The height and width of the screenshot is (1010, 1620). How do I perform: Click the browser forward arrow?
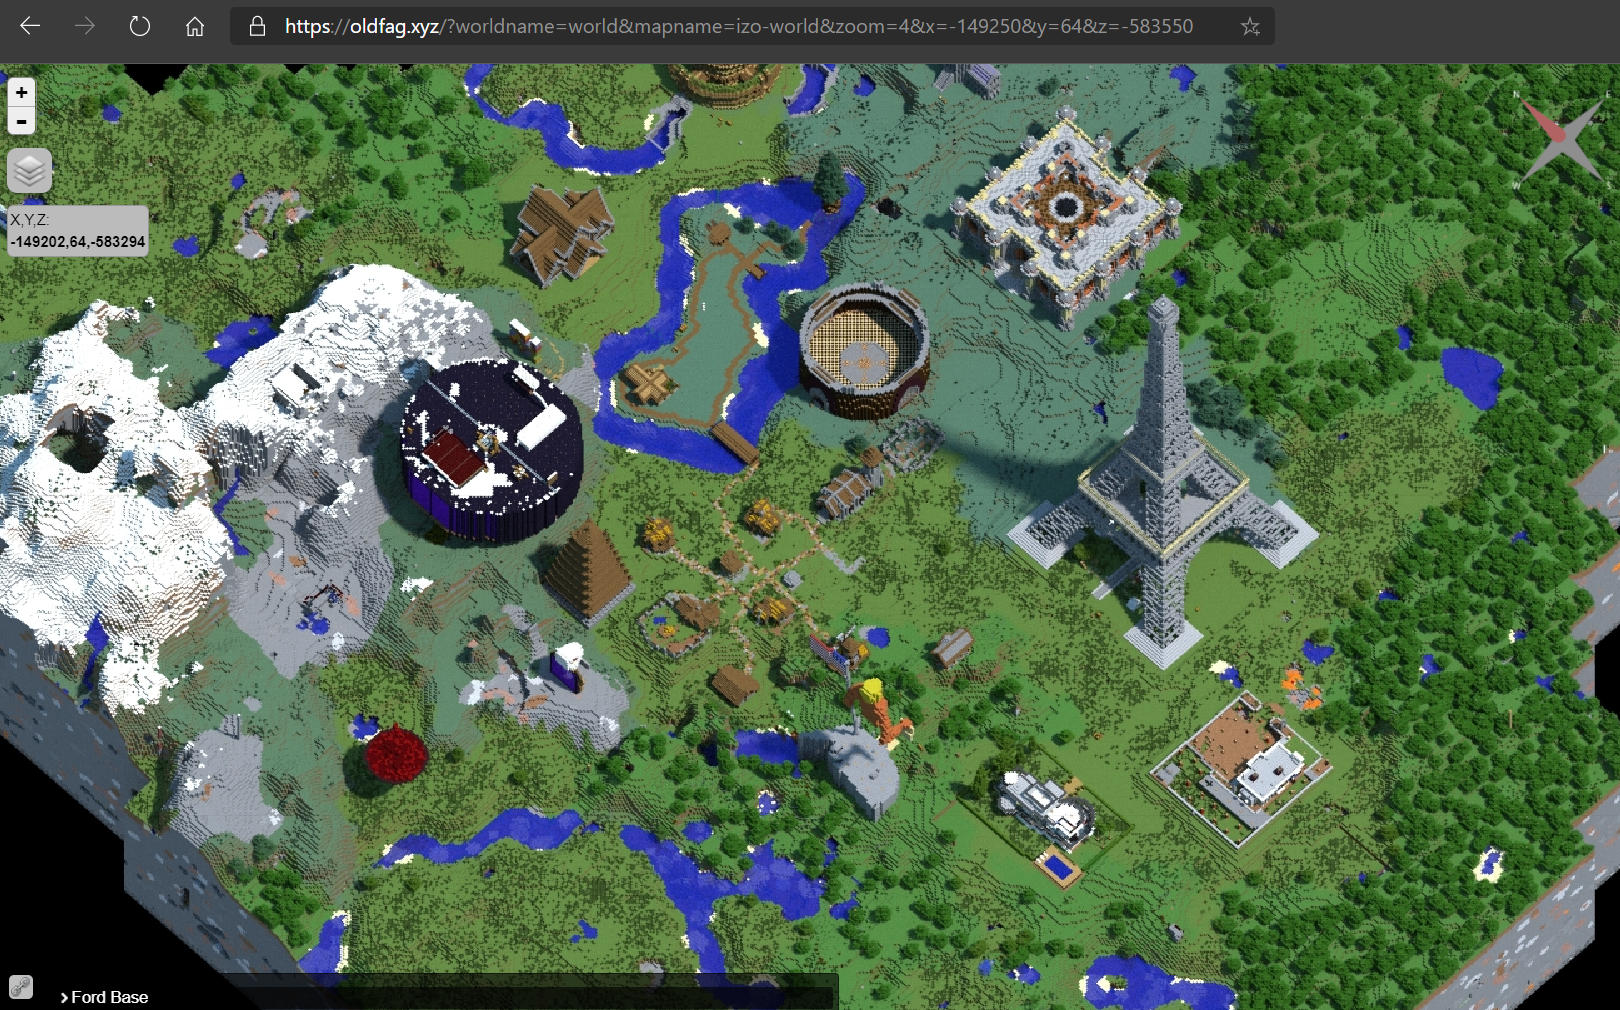coord(85,26)
